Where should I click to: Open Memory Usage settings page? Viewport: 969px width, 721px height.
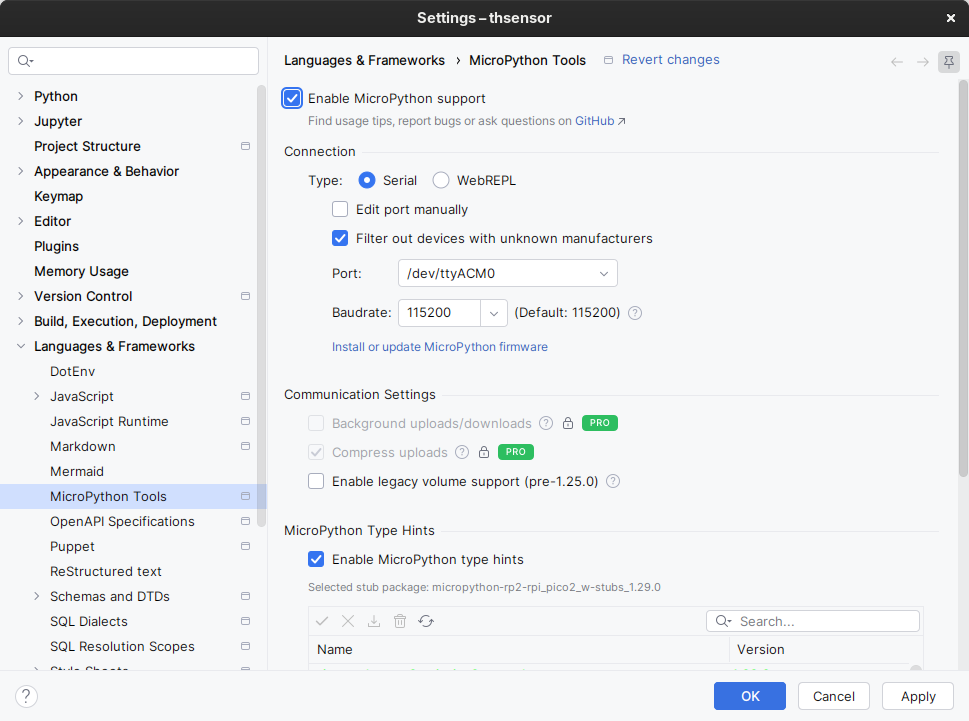point(81,271)
